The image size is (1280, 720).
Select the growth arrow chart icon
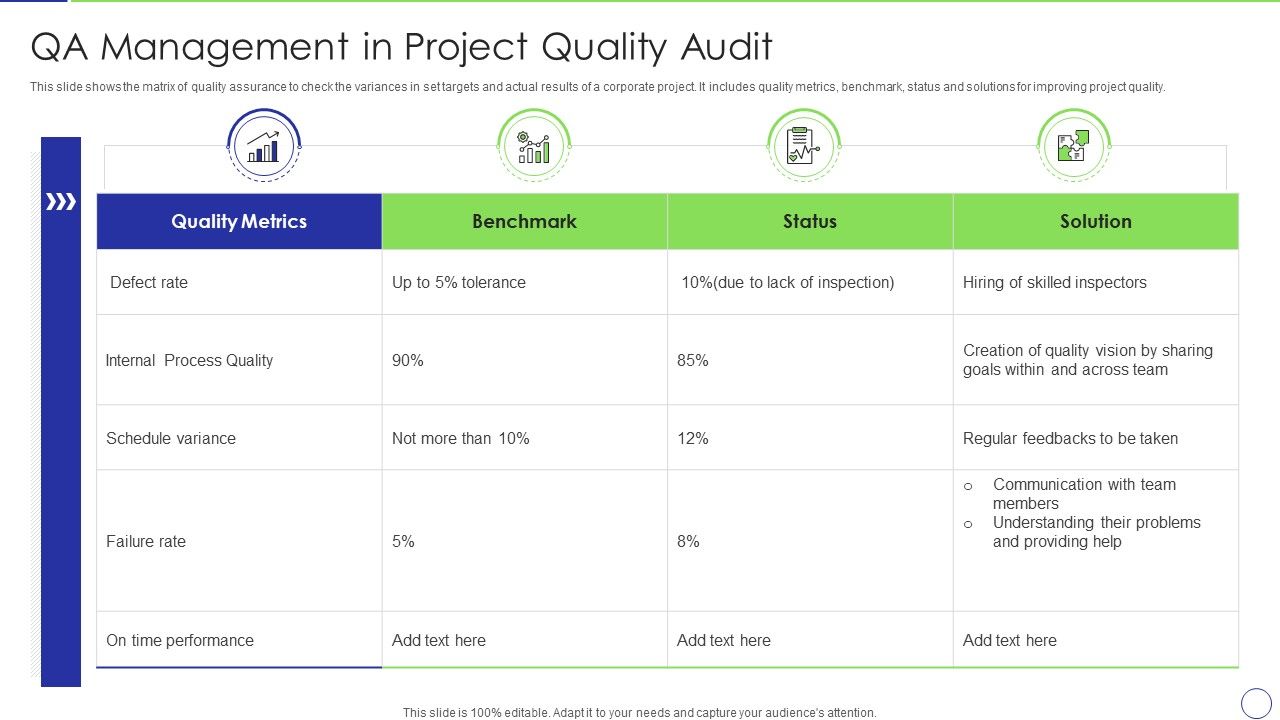262,146
